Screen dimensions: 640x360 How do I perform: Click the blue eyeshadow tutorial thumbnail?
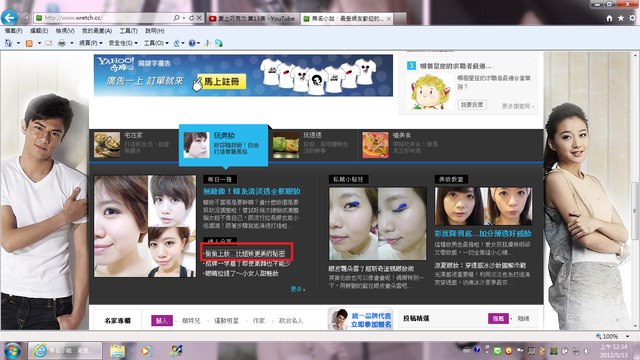click(378, 224)
